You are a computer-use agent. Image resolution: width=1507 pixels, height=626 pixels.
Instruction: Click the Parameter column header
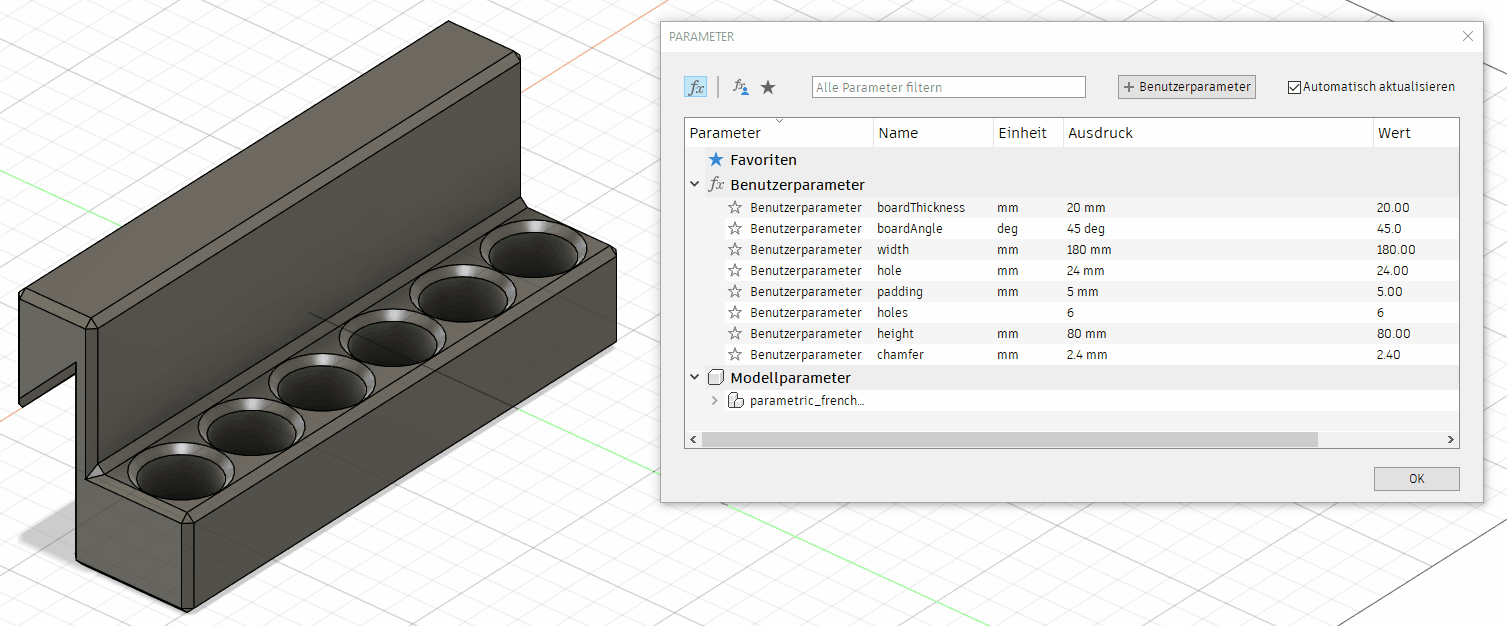[779, 133]
